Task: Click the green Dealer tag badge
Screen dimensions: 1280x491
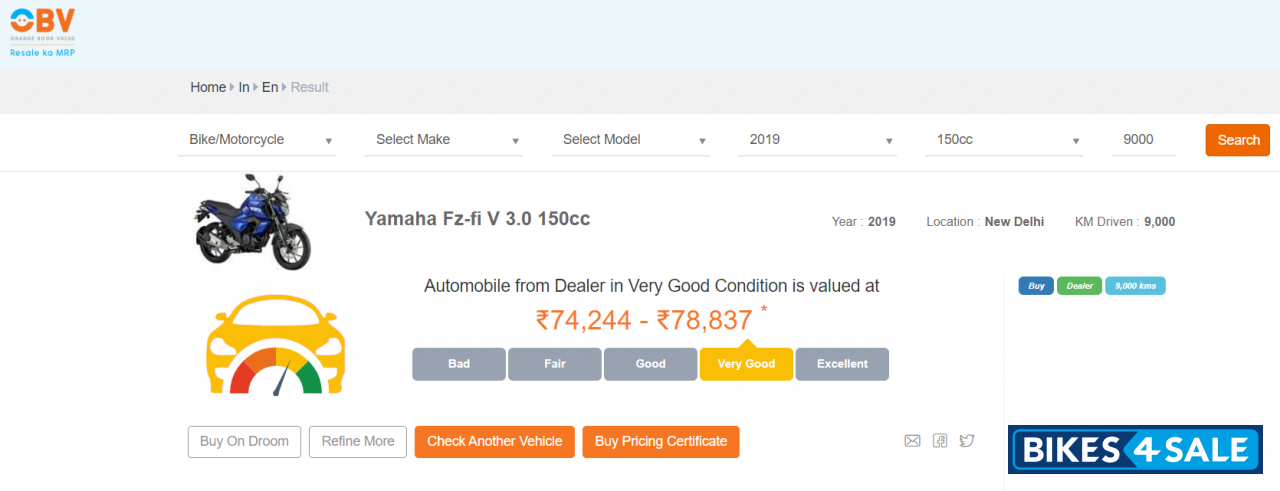Action: click(x=1079, y=286)
